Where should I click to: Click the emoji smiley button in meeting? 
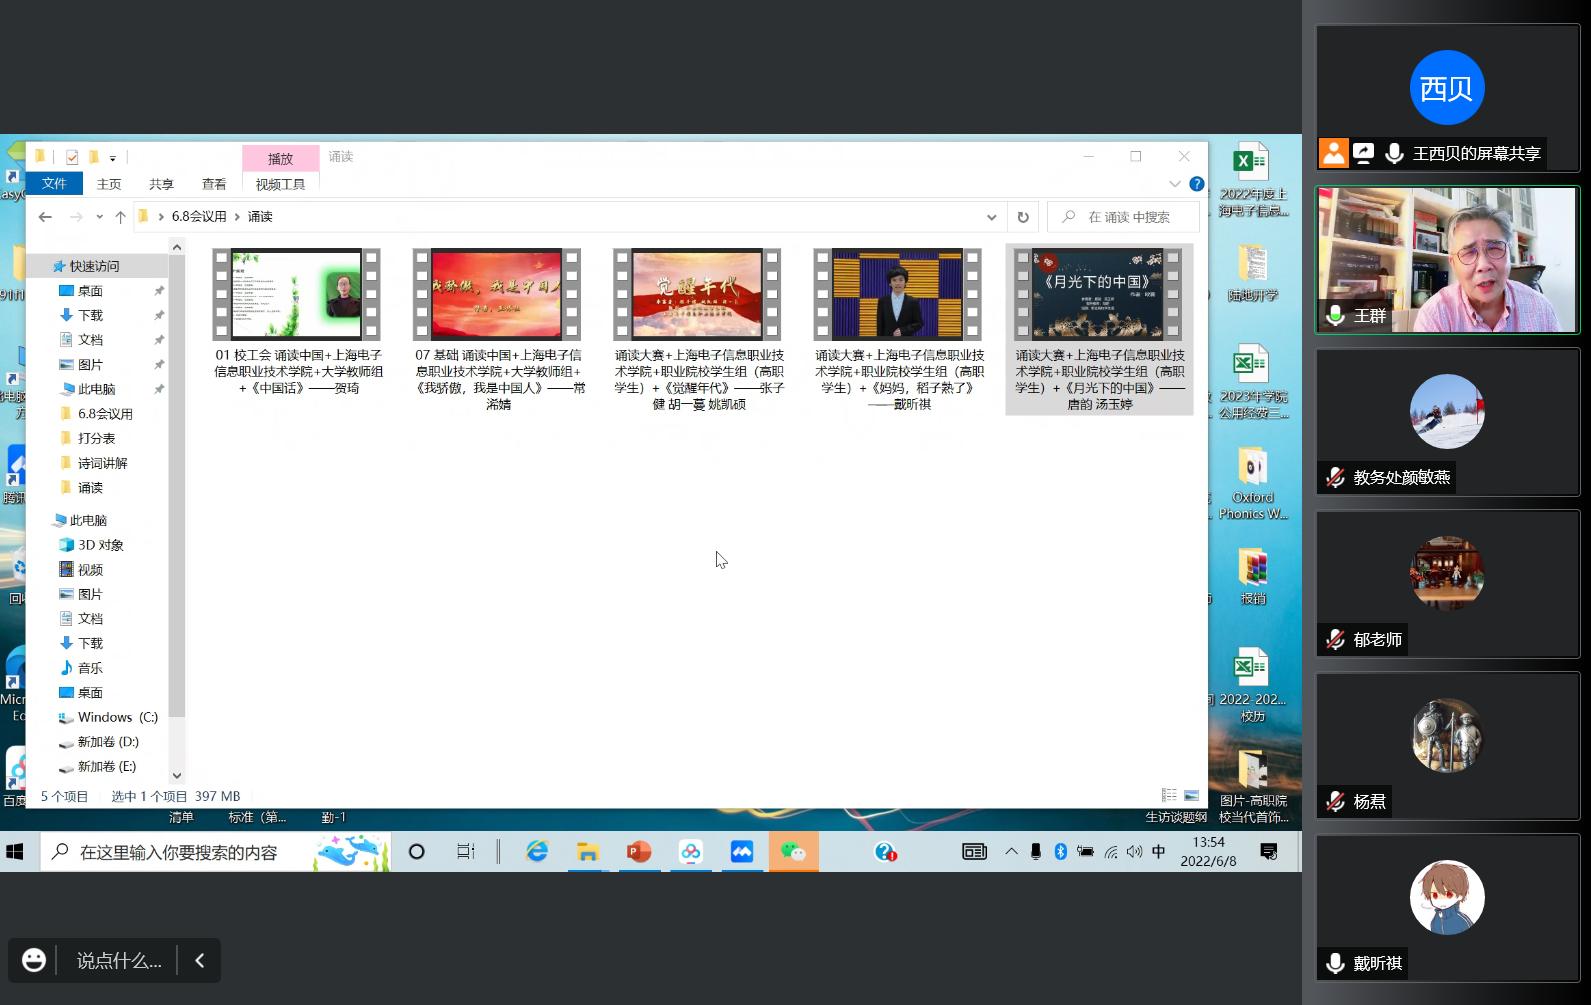pyautogui.click(x=34, y=960)
